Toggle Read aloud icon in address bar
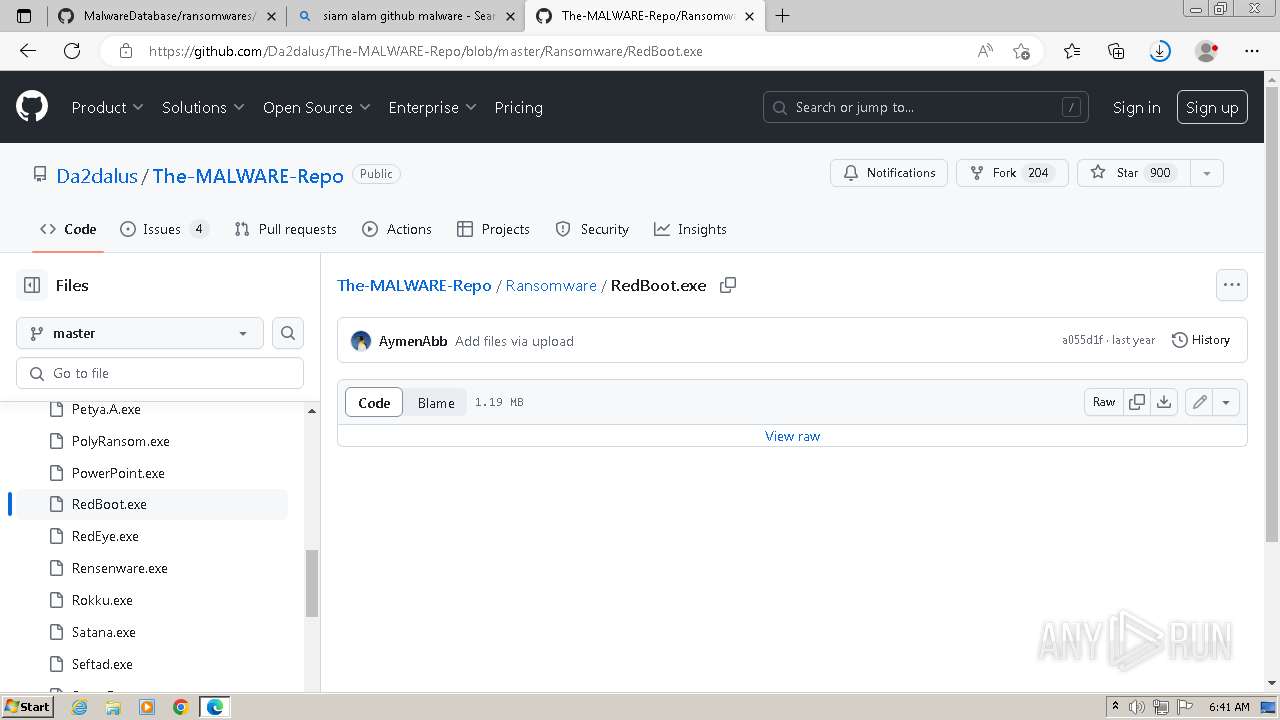 (x=985, y=51)
